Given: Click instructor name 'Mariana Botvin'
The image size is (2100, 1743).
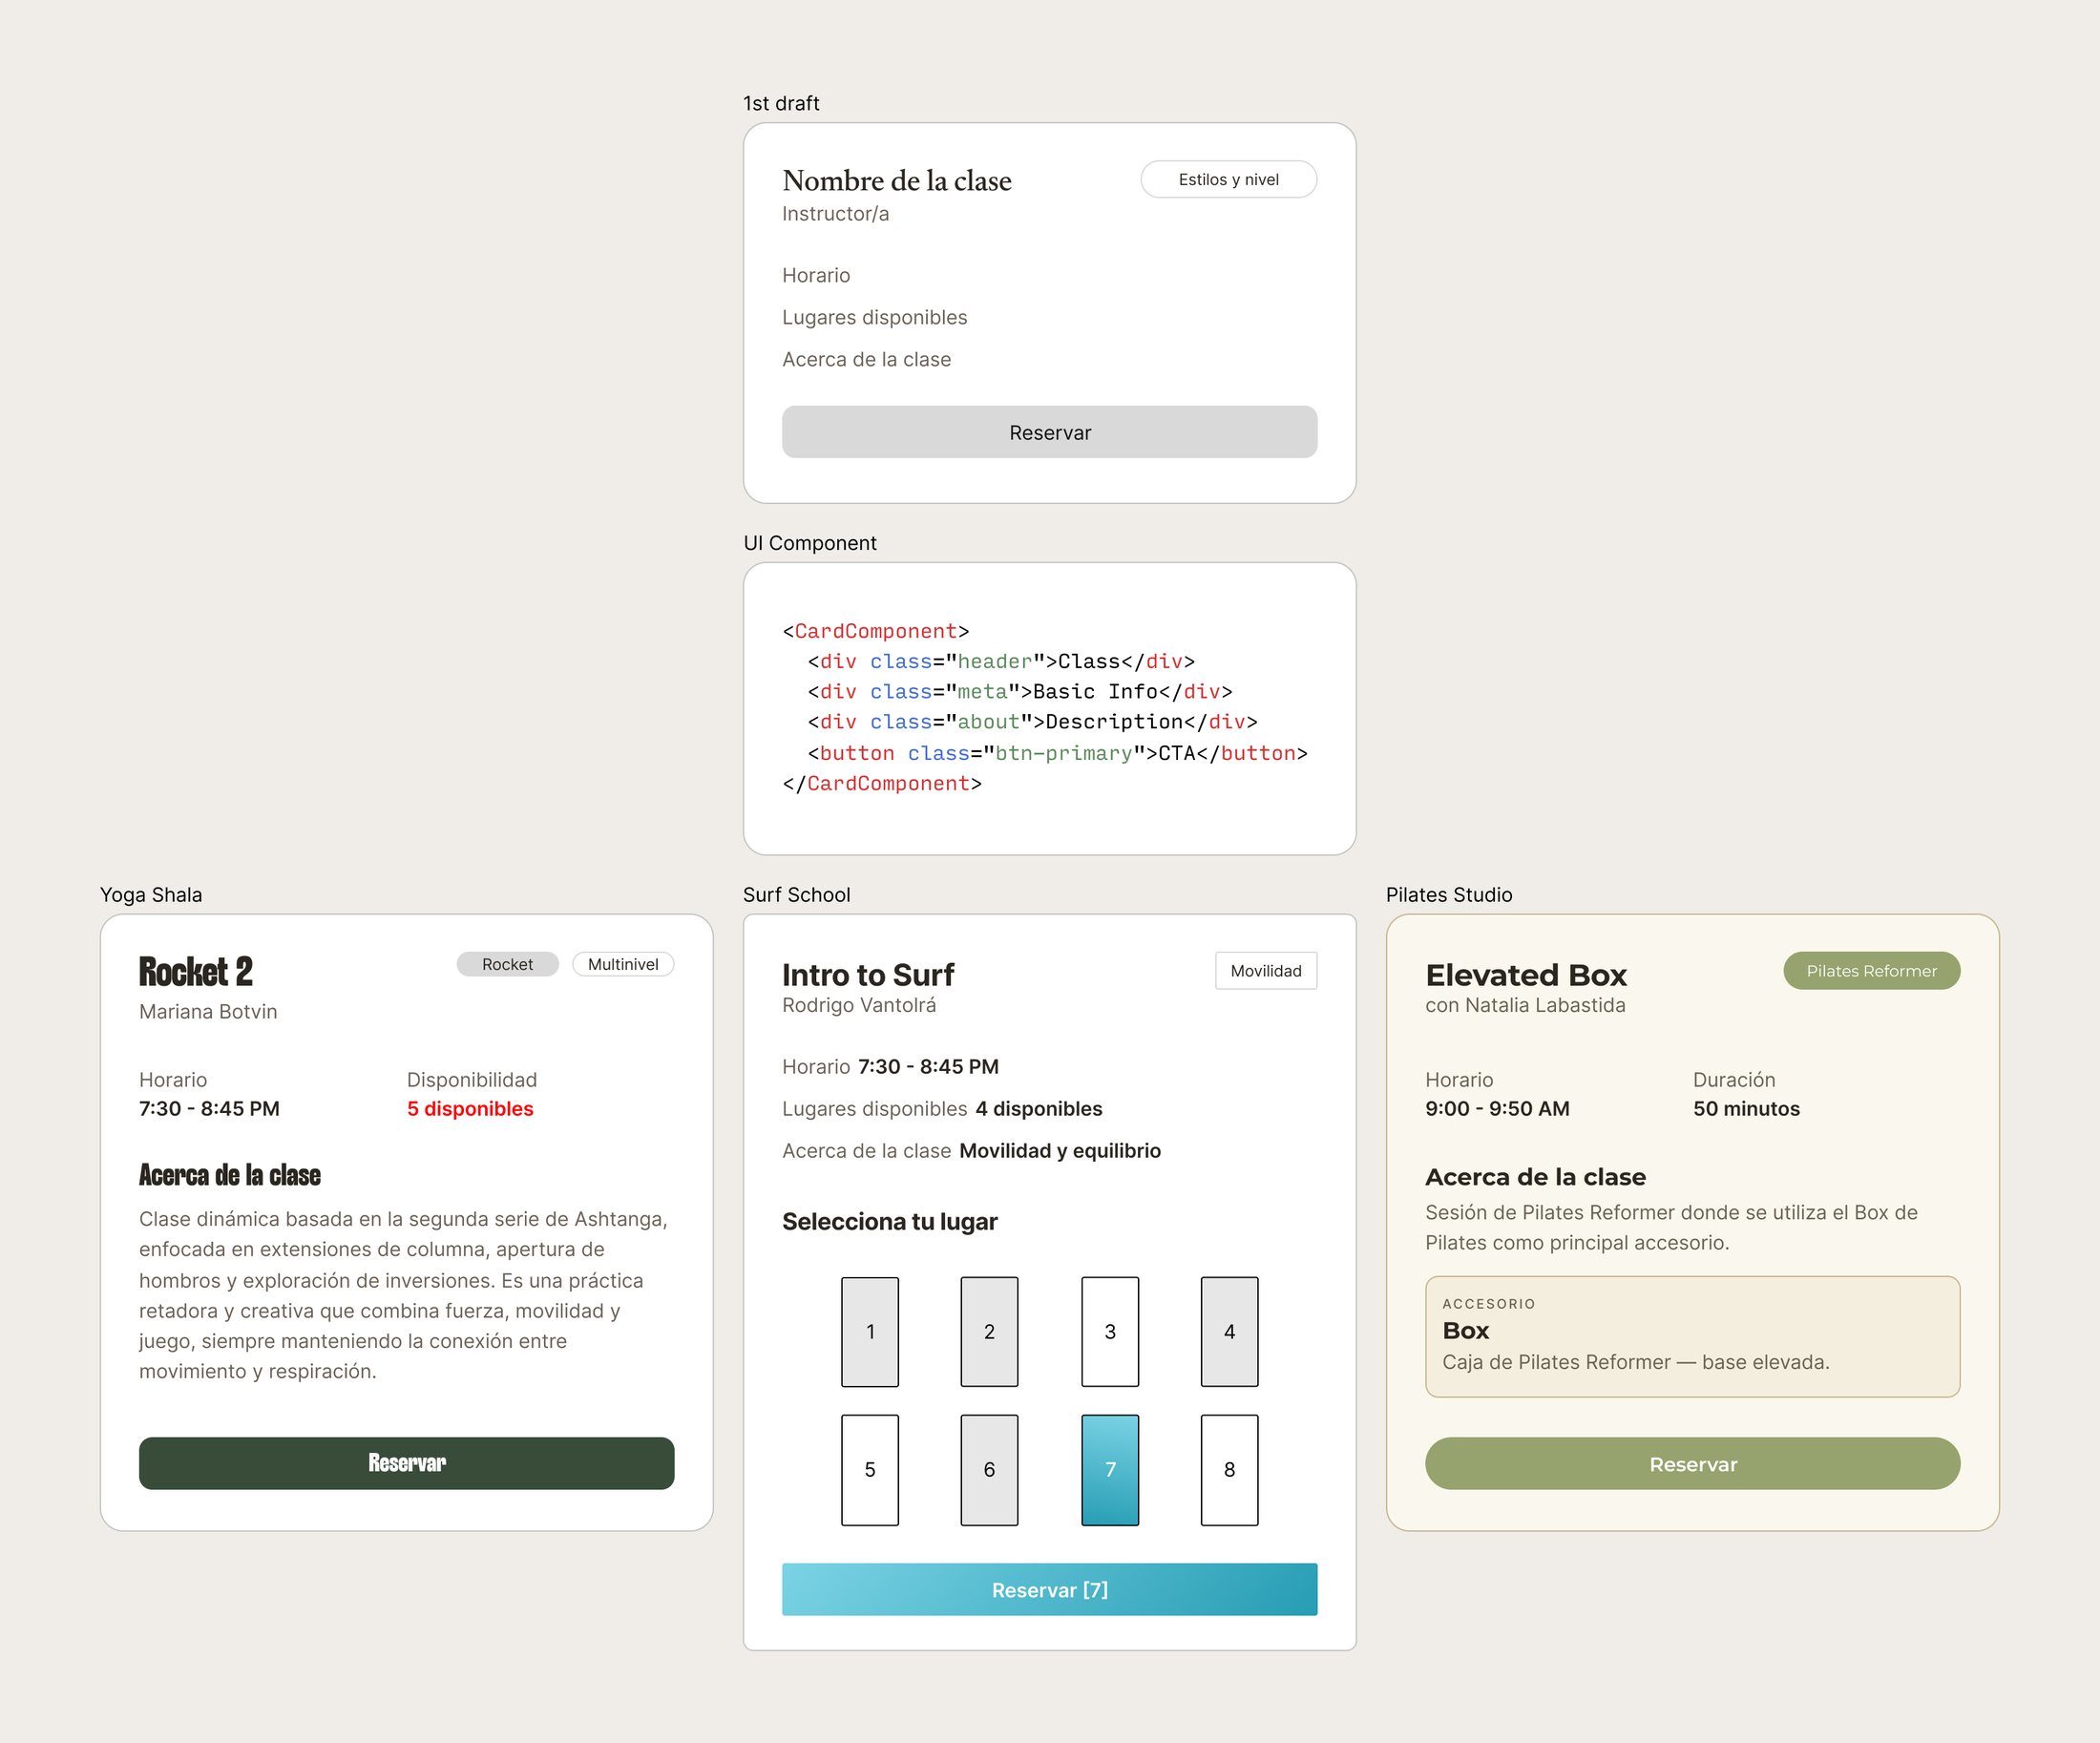Looking at the screenshot, I should (x=208, y=1011).
